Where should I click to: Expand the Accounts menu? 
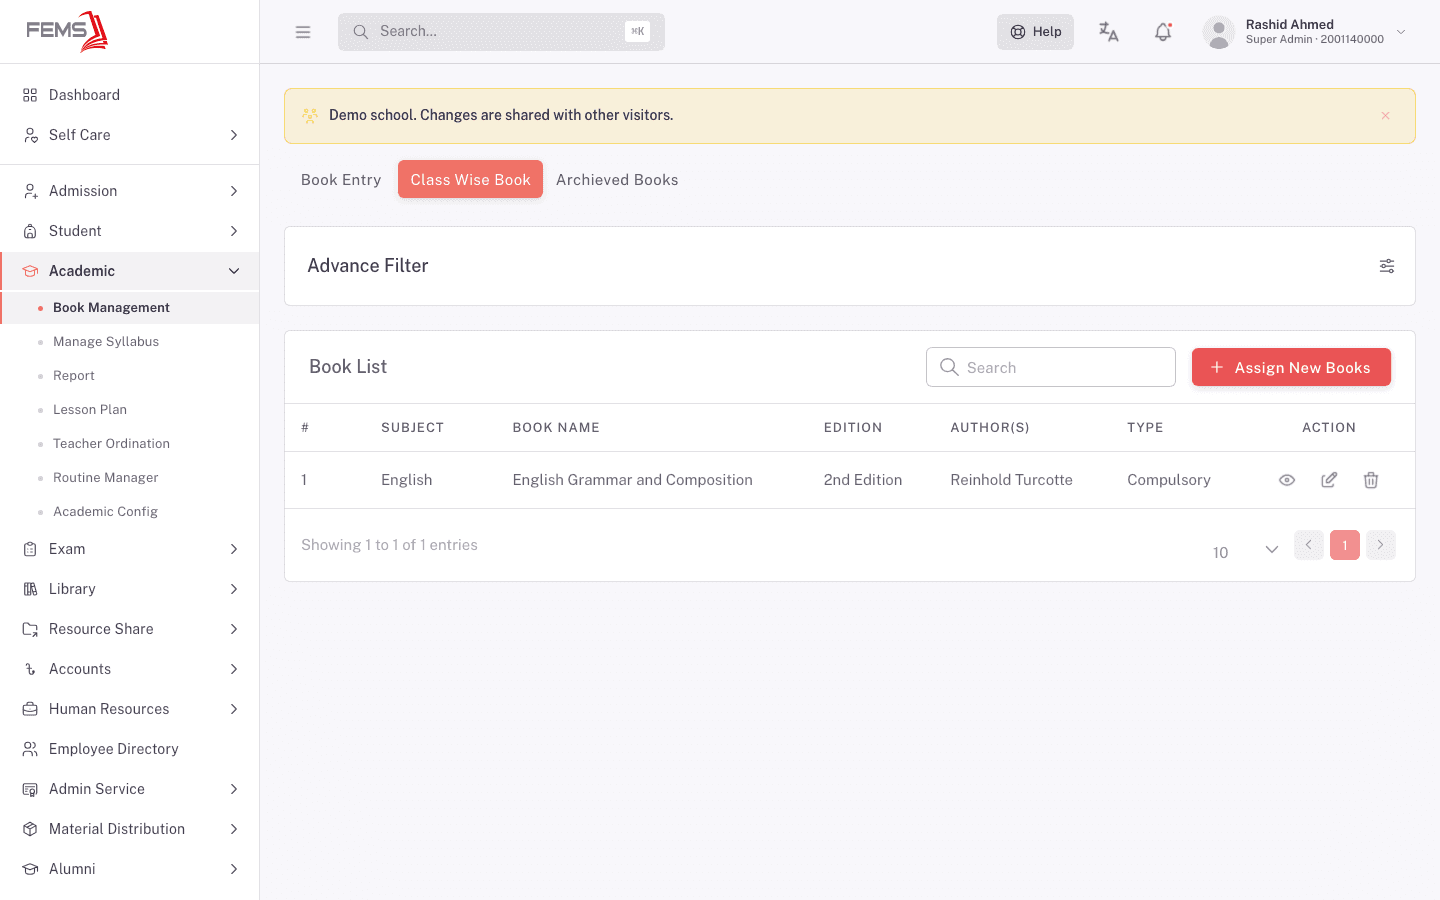[x=130, y=669]
